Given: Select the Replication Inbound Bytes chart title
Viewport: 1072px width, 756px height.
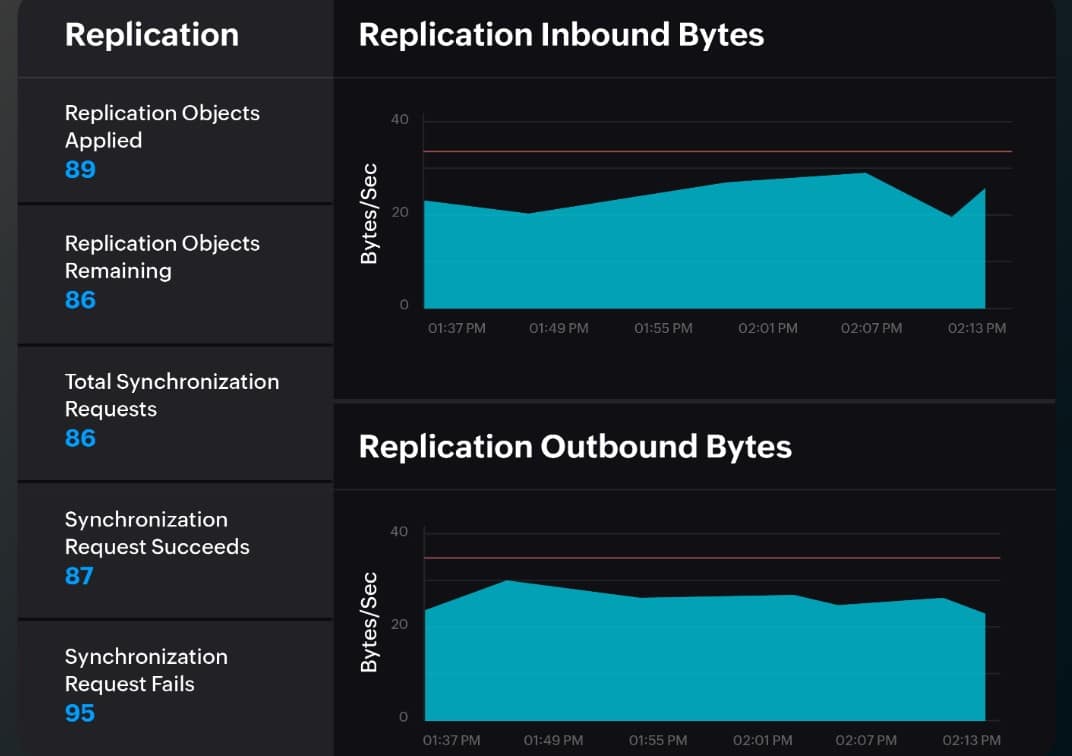Looking at the screenshot, I should click(x=561, y=34).
